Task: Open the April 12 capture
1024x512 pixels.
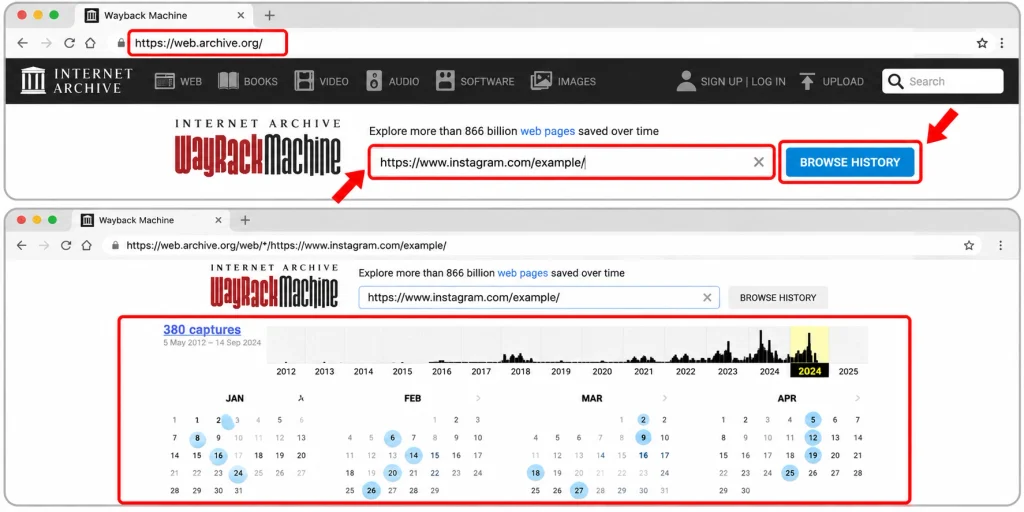Action: pyautogui.click(x=812, y=438)
